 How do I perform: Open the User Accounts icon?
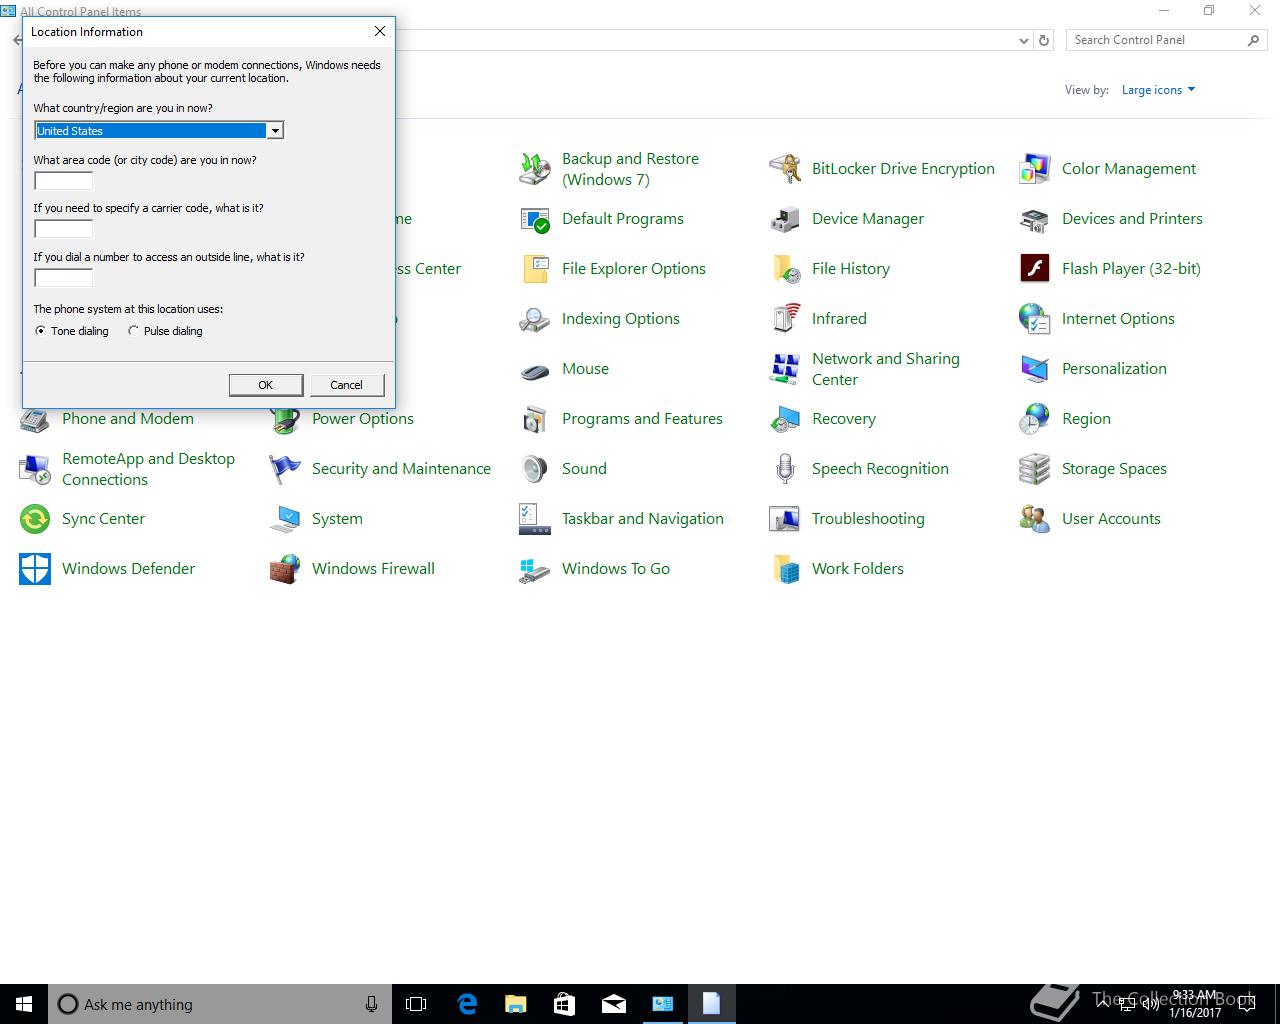point(1035,519)
